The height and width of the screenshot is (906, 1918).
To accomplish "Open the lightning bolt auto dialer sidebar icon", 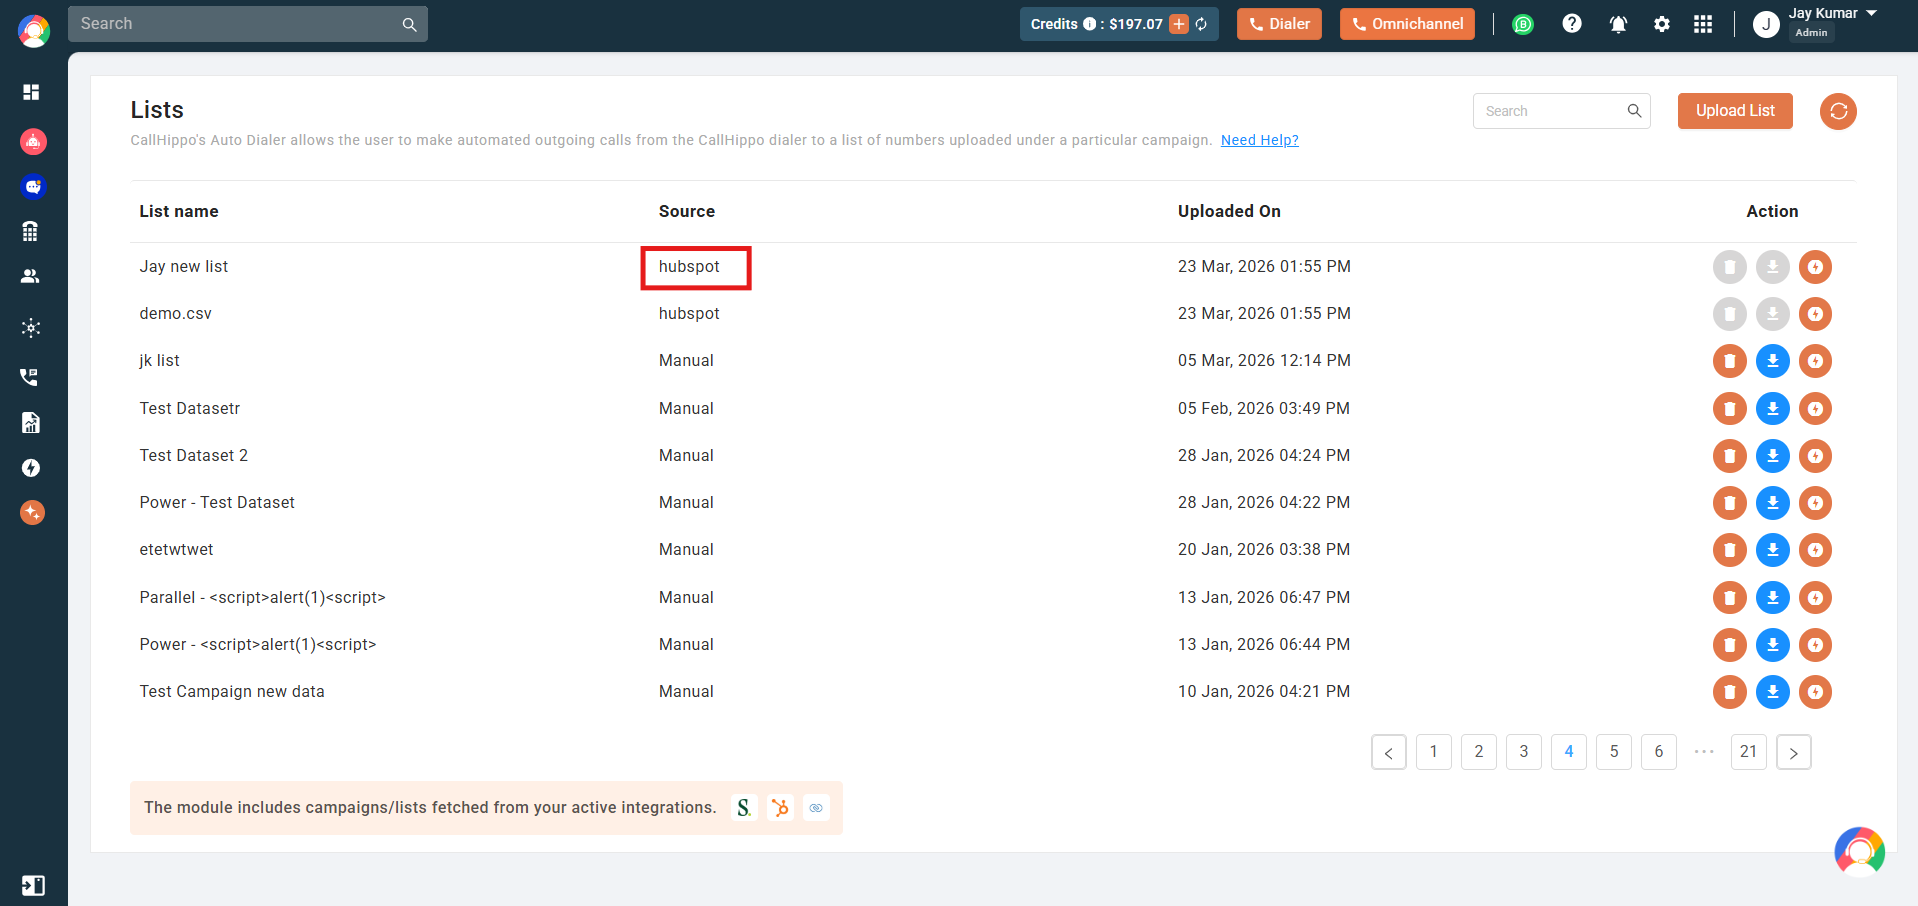I will [x=31, y=468].
